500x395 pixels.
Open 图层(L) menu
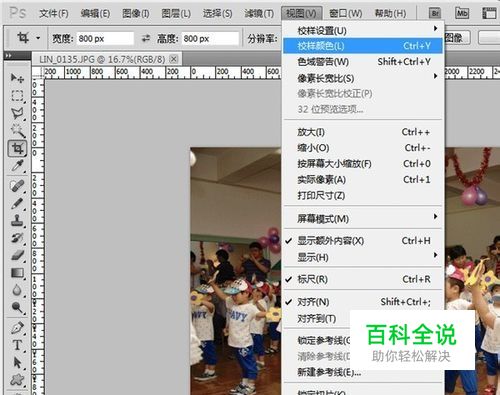pyautogui.click(x=176, y=13)
